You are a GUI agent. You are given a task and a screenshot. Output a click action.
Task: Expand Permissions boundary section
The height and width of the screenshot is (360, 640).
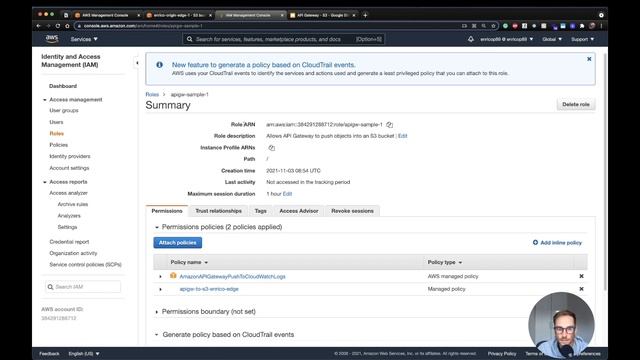pos(157,312)
